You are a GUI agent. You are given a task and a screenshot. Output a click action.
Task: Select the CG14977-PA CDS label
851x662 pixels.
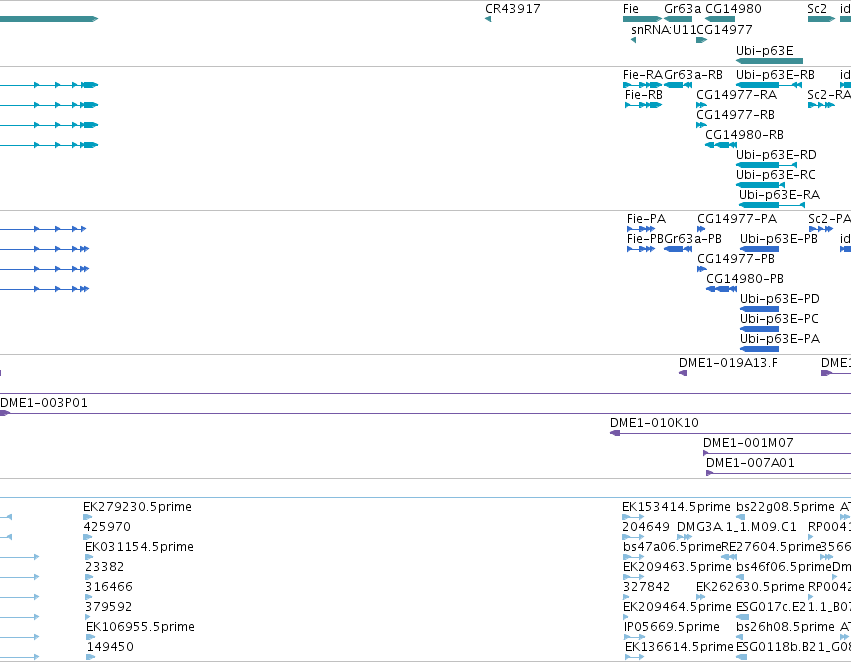[737, 219]
